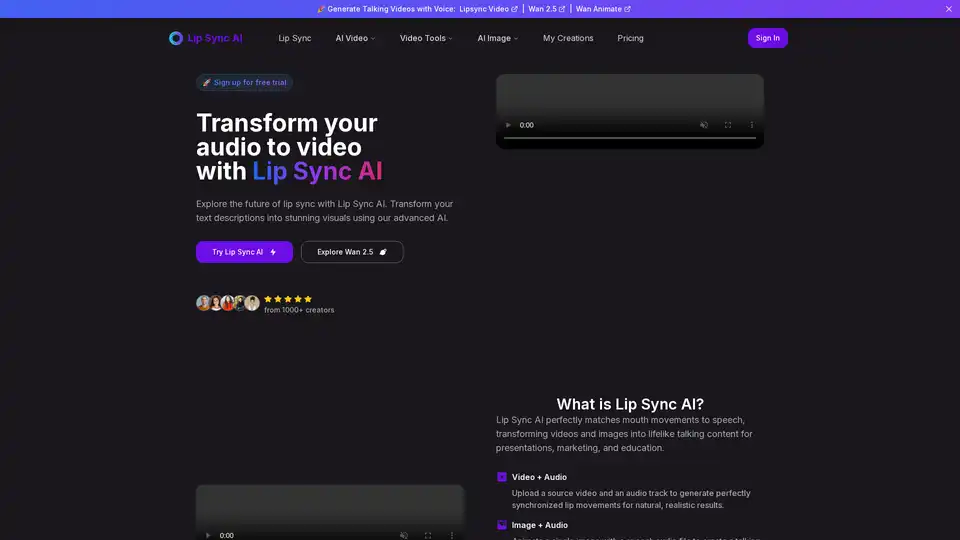Open the Lipsync Video banner link

(x=488, y=9)
